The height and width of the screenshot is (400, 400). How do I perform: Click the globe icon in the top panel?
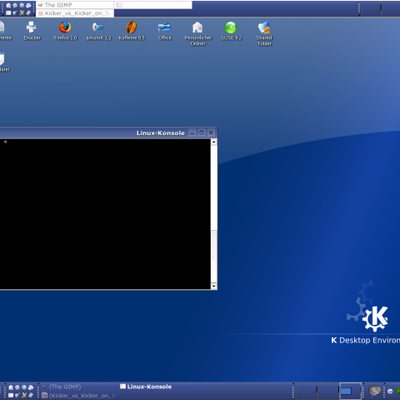click(x=22, y=5)
